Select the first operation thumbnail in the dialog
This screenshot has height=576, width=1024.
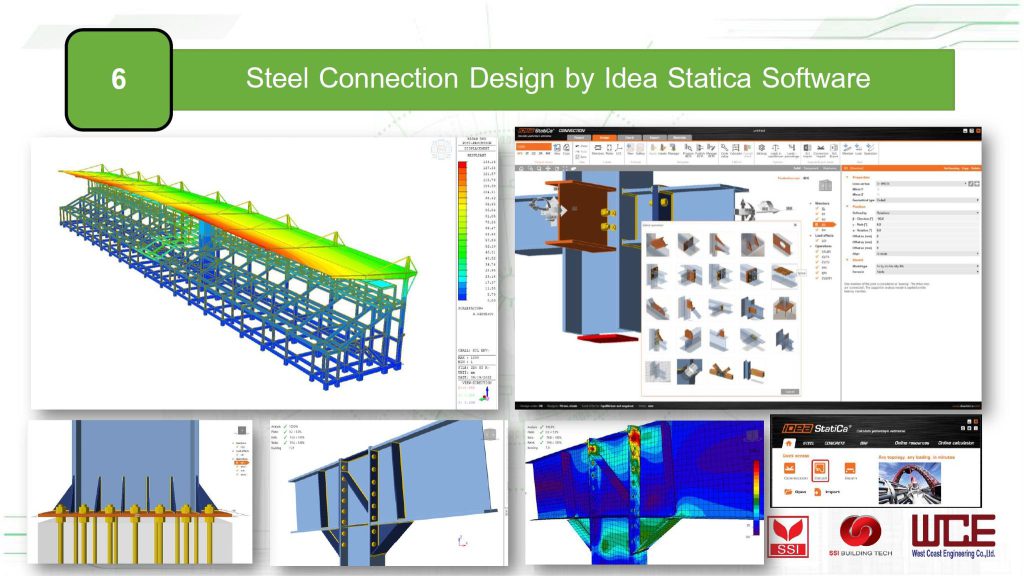point(655,245)
